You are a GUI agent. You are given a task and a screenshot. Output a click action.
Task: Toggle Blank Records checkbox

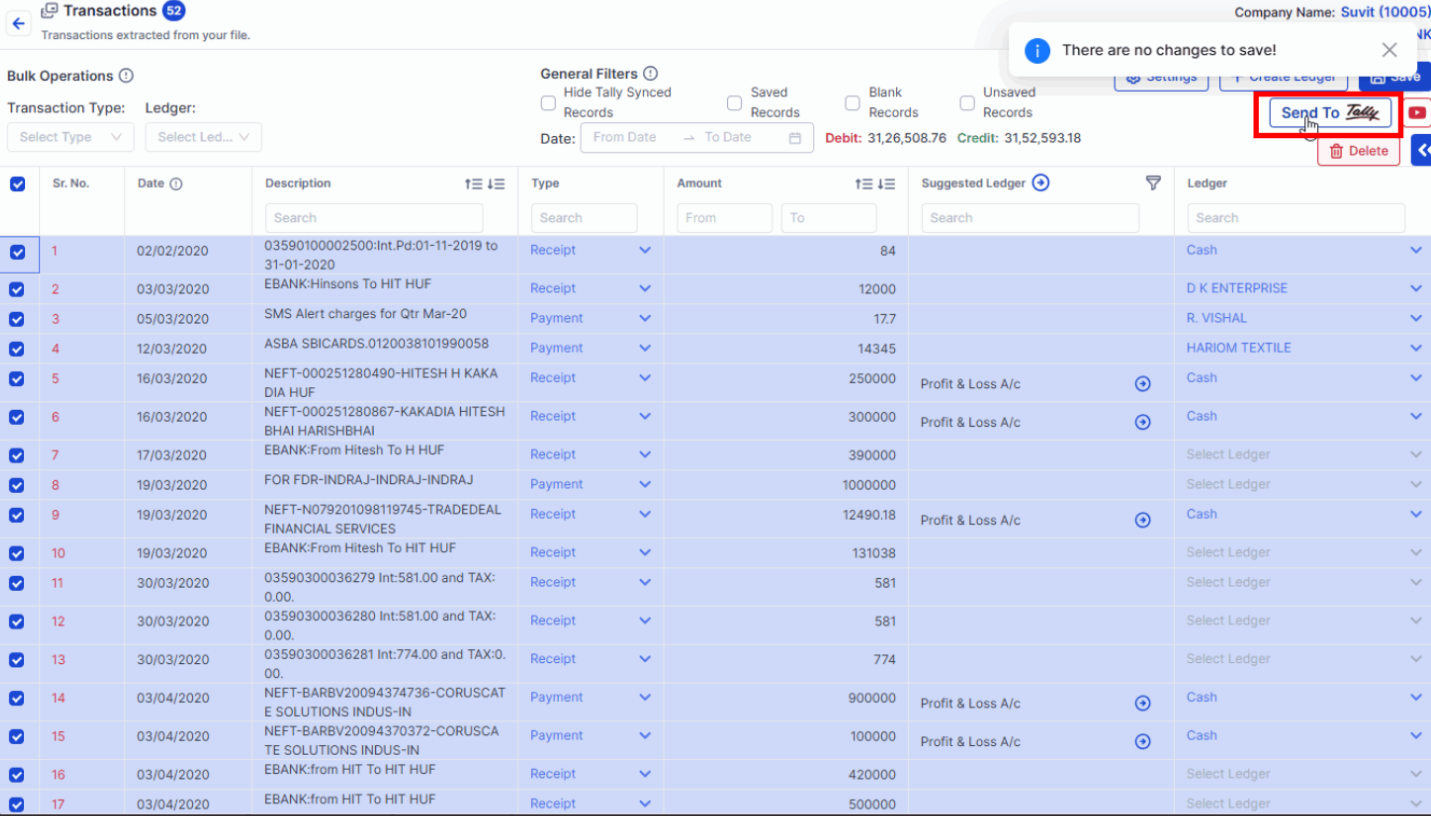[852, 103]
